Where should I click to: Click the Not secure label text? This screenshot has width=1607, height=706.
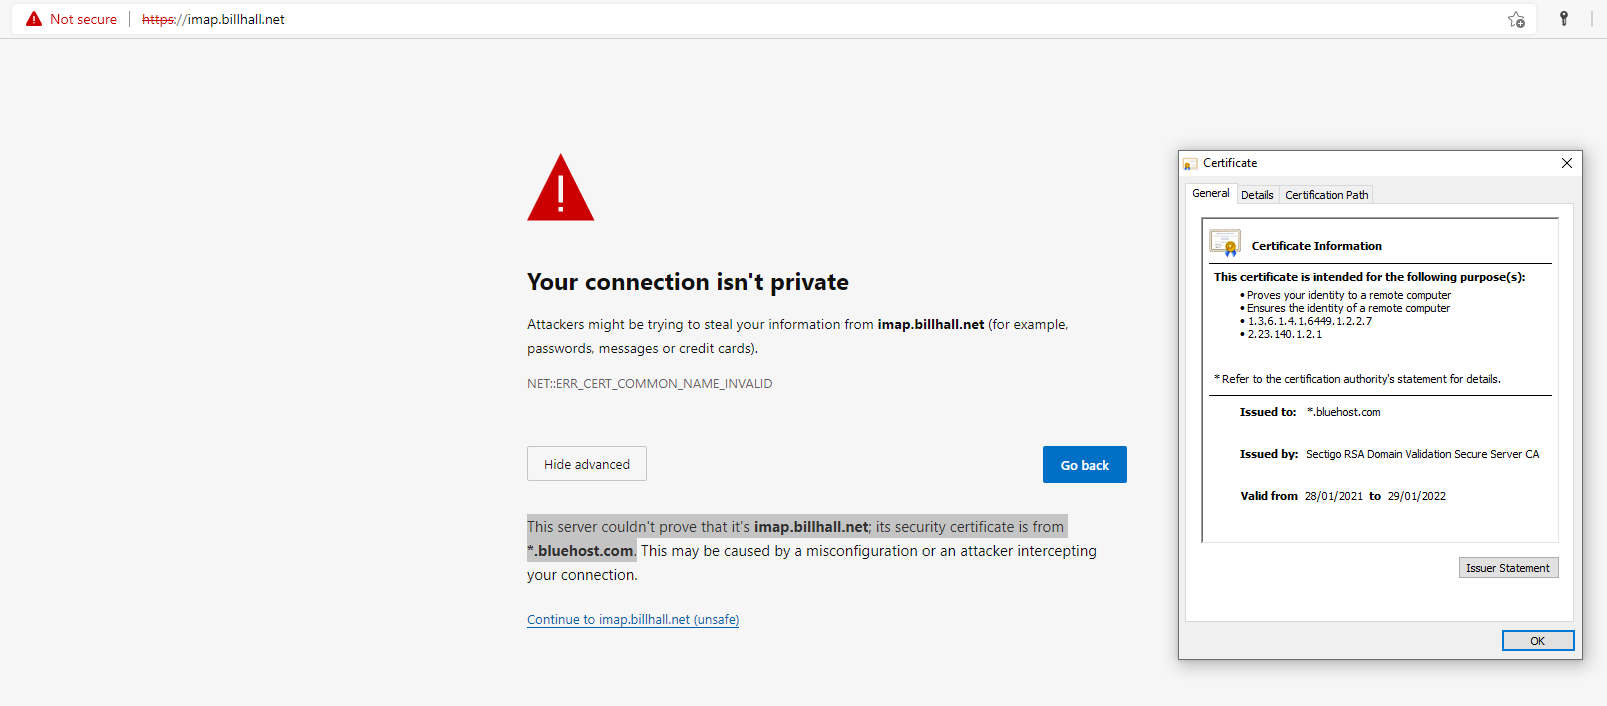[83, 19]
